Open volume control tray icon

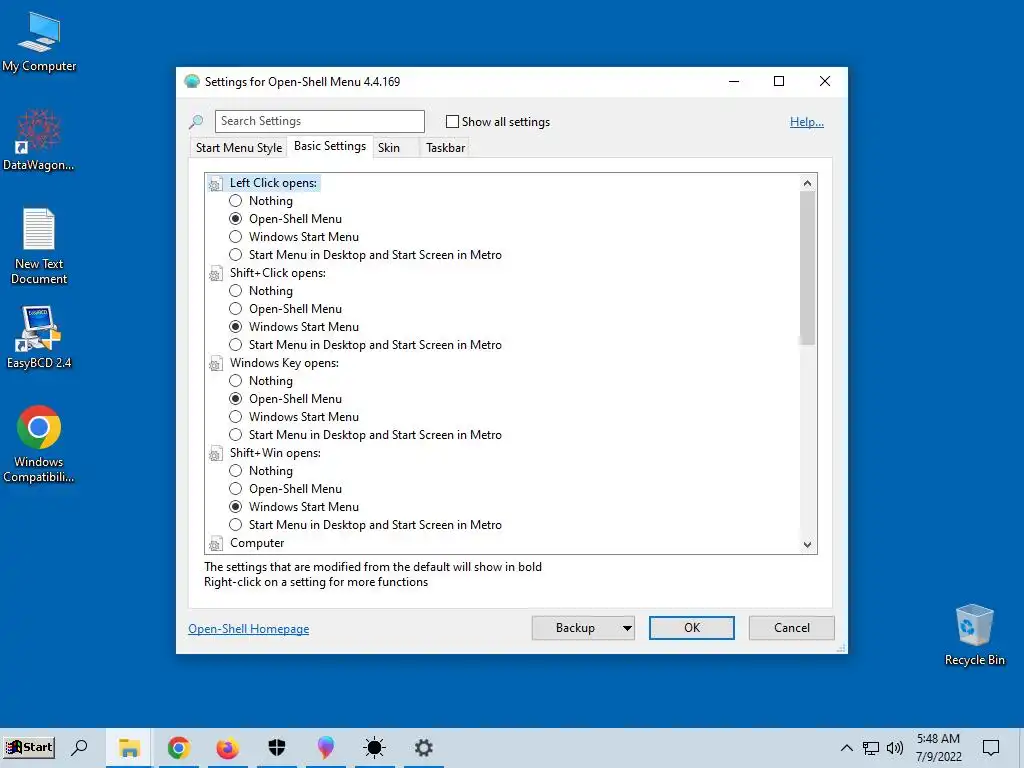895,748
